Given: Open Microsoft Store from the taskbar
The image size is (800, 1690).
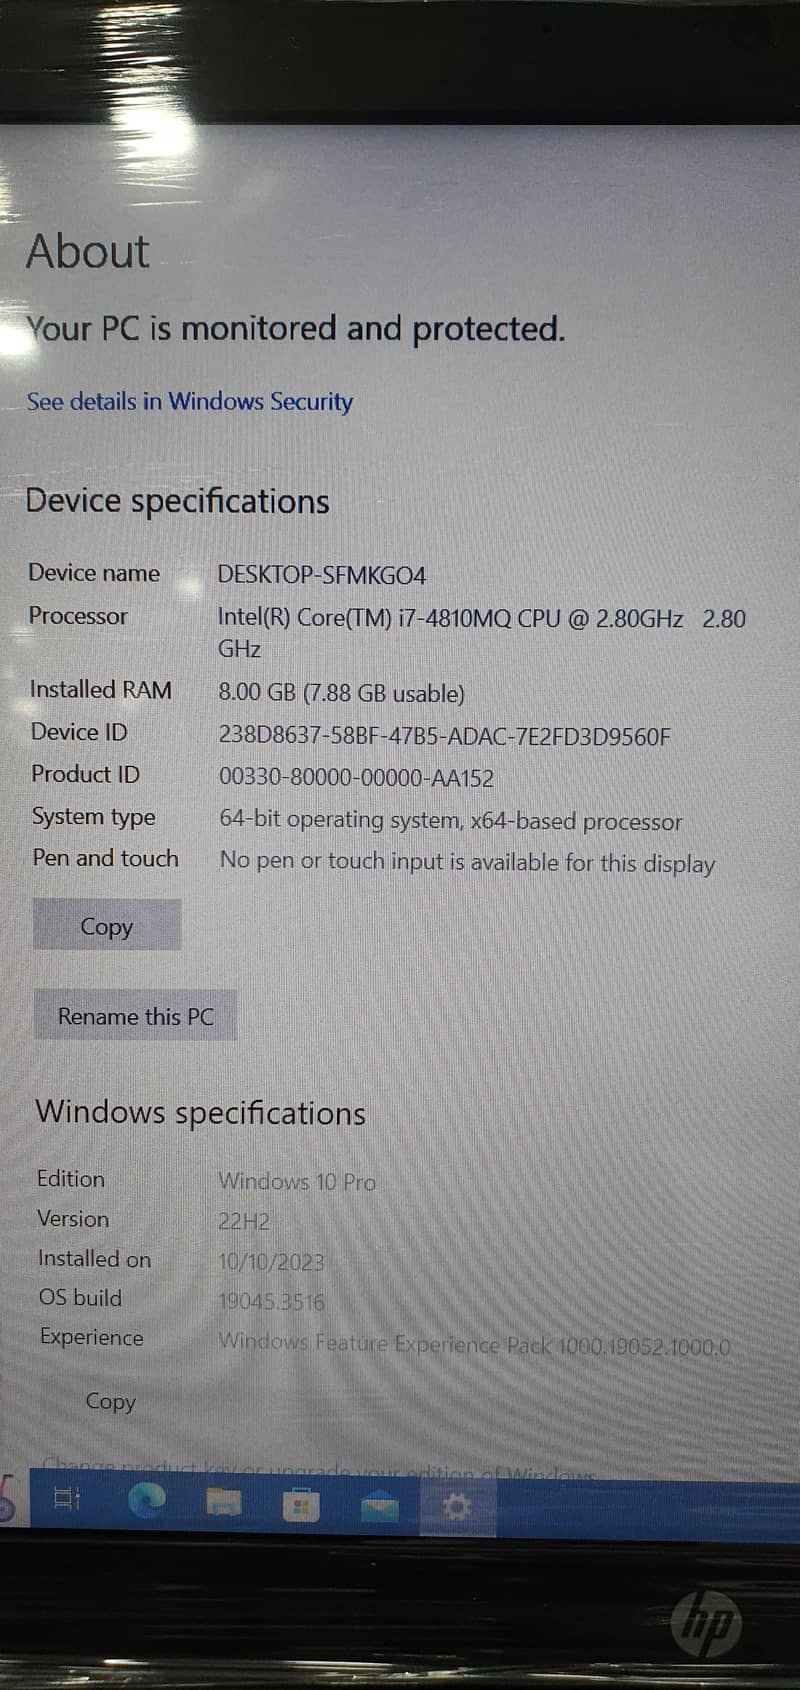Looking at the screenshot, I should tap(300, 1504).
